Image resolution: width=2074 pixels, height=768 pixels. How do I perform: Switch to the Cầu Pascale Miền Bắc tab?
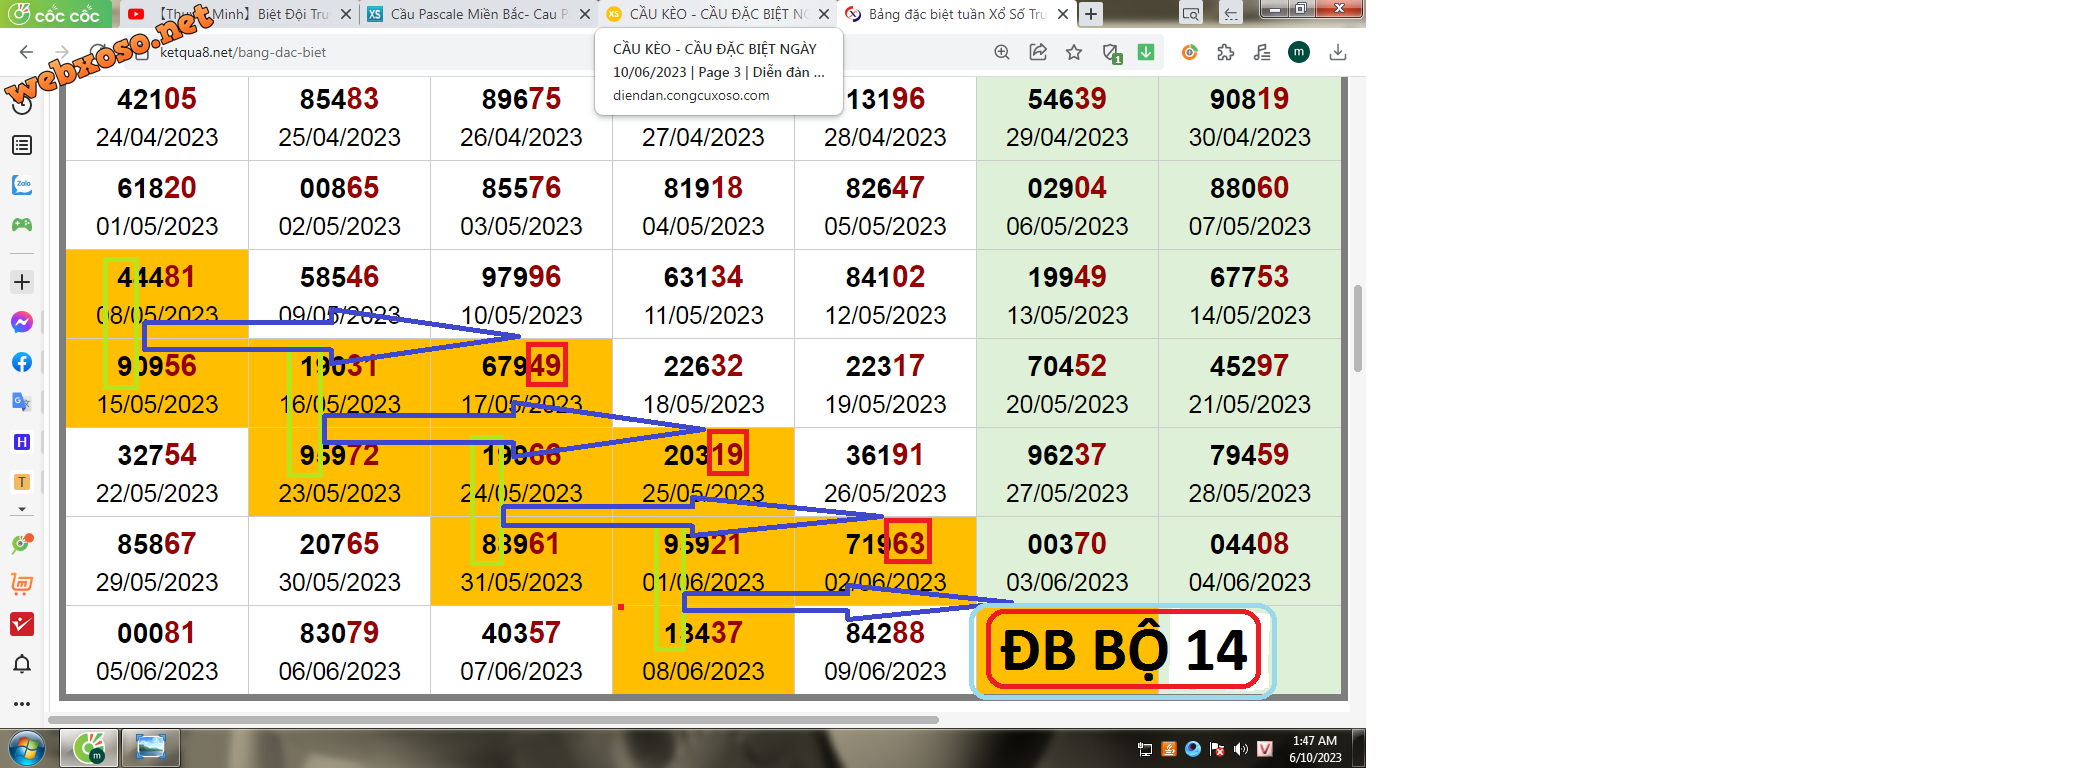(470, 14)
